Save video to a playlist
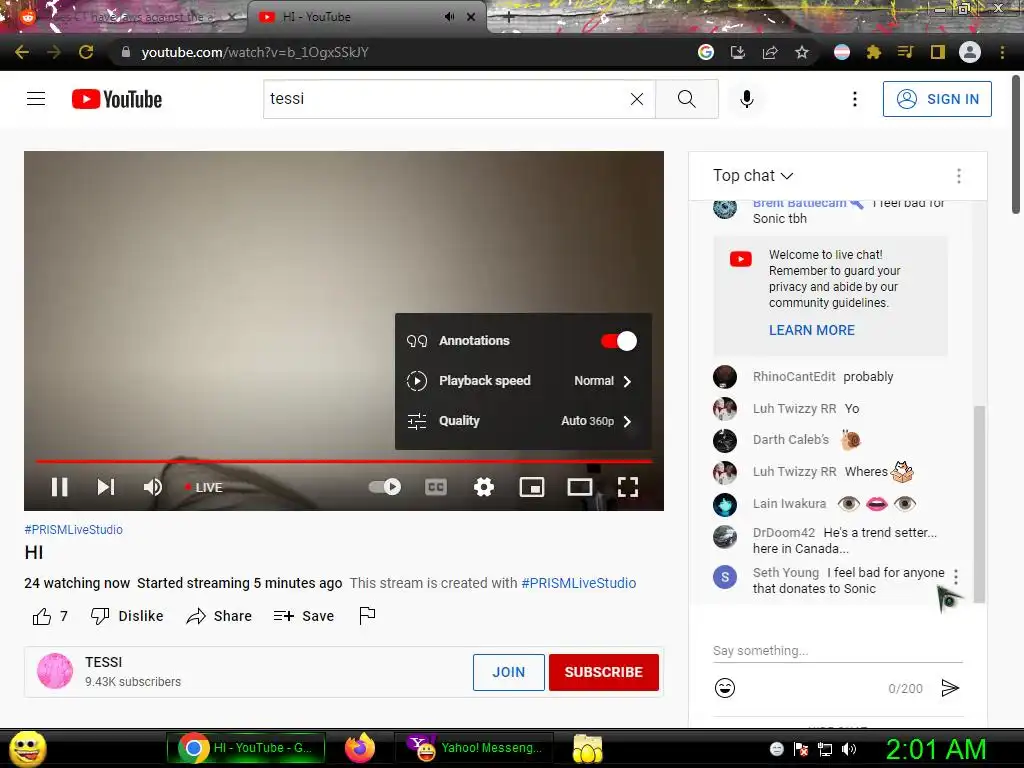Image resolution: width=1024 pixels, height=768 pixels. pos(304,616)
